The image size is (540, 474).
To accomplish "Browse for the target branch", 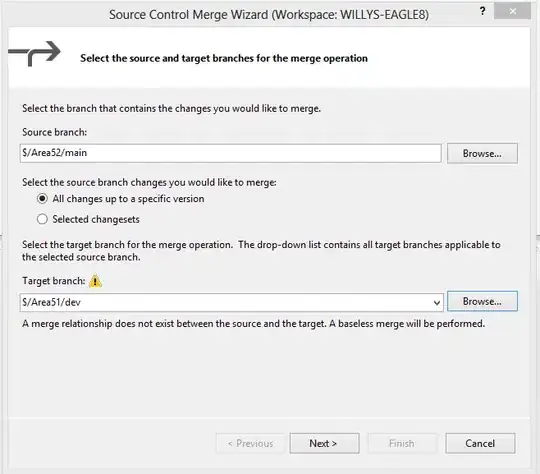I will click(x=482, y=301).
